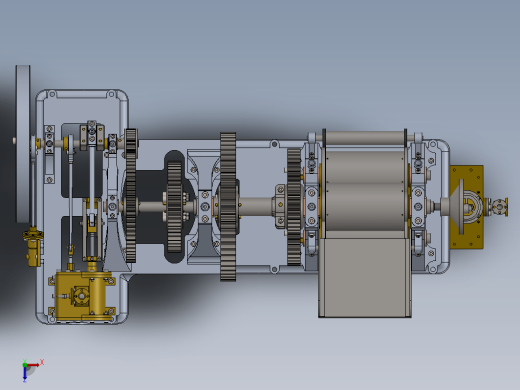Screen dimensions: 520x390
Task: Select the large flywheel disc at model's left end
Action: pyautogui.click(x=23, y=144)
